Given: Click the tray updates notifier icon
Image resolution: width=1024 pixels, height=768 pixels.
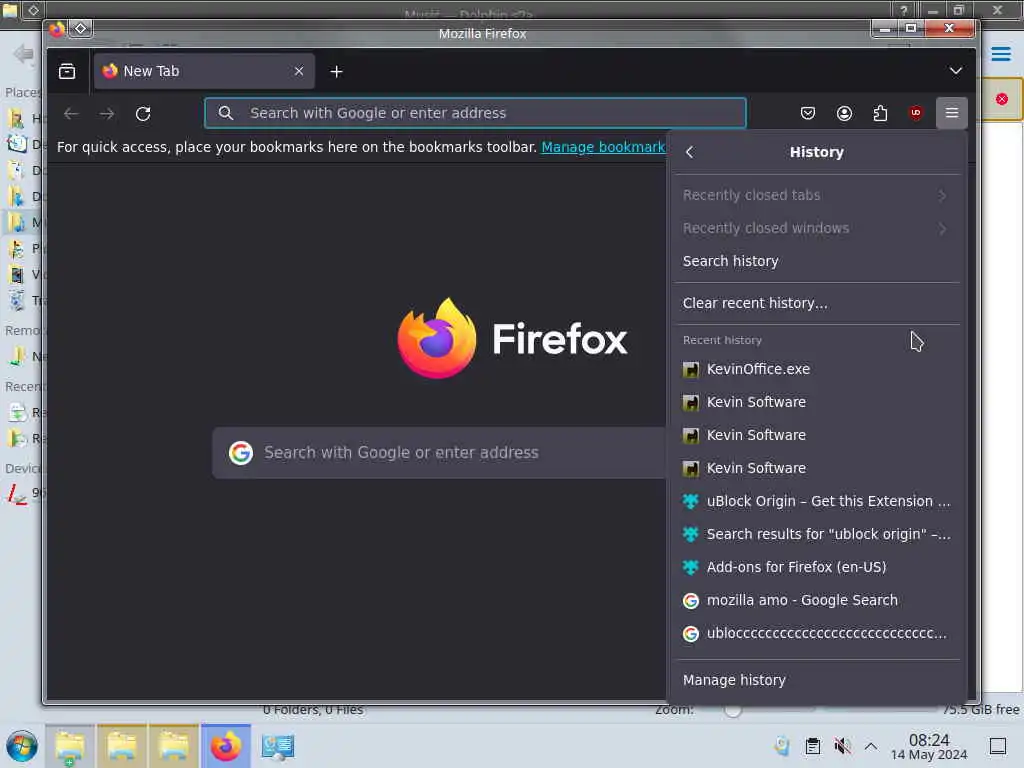Looking at the screenshot, I should point(782,746).
